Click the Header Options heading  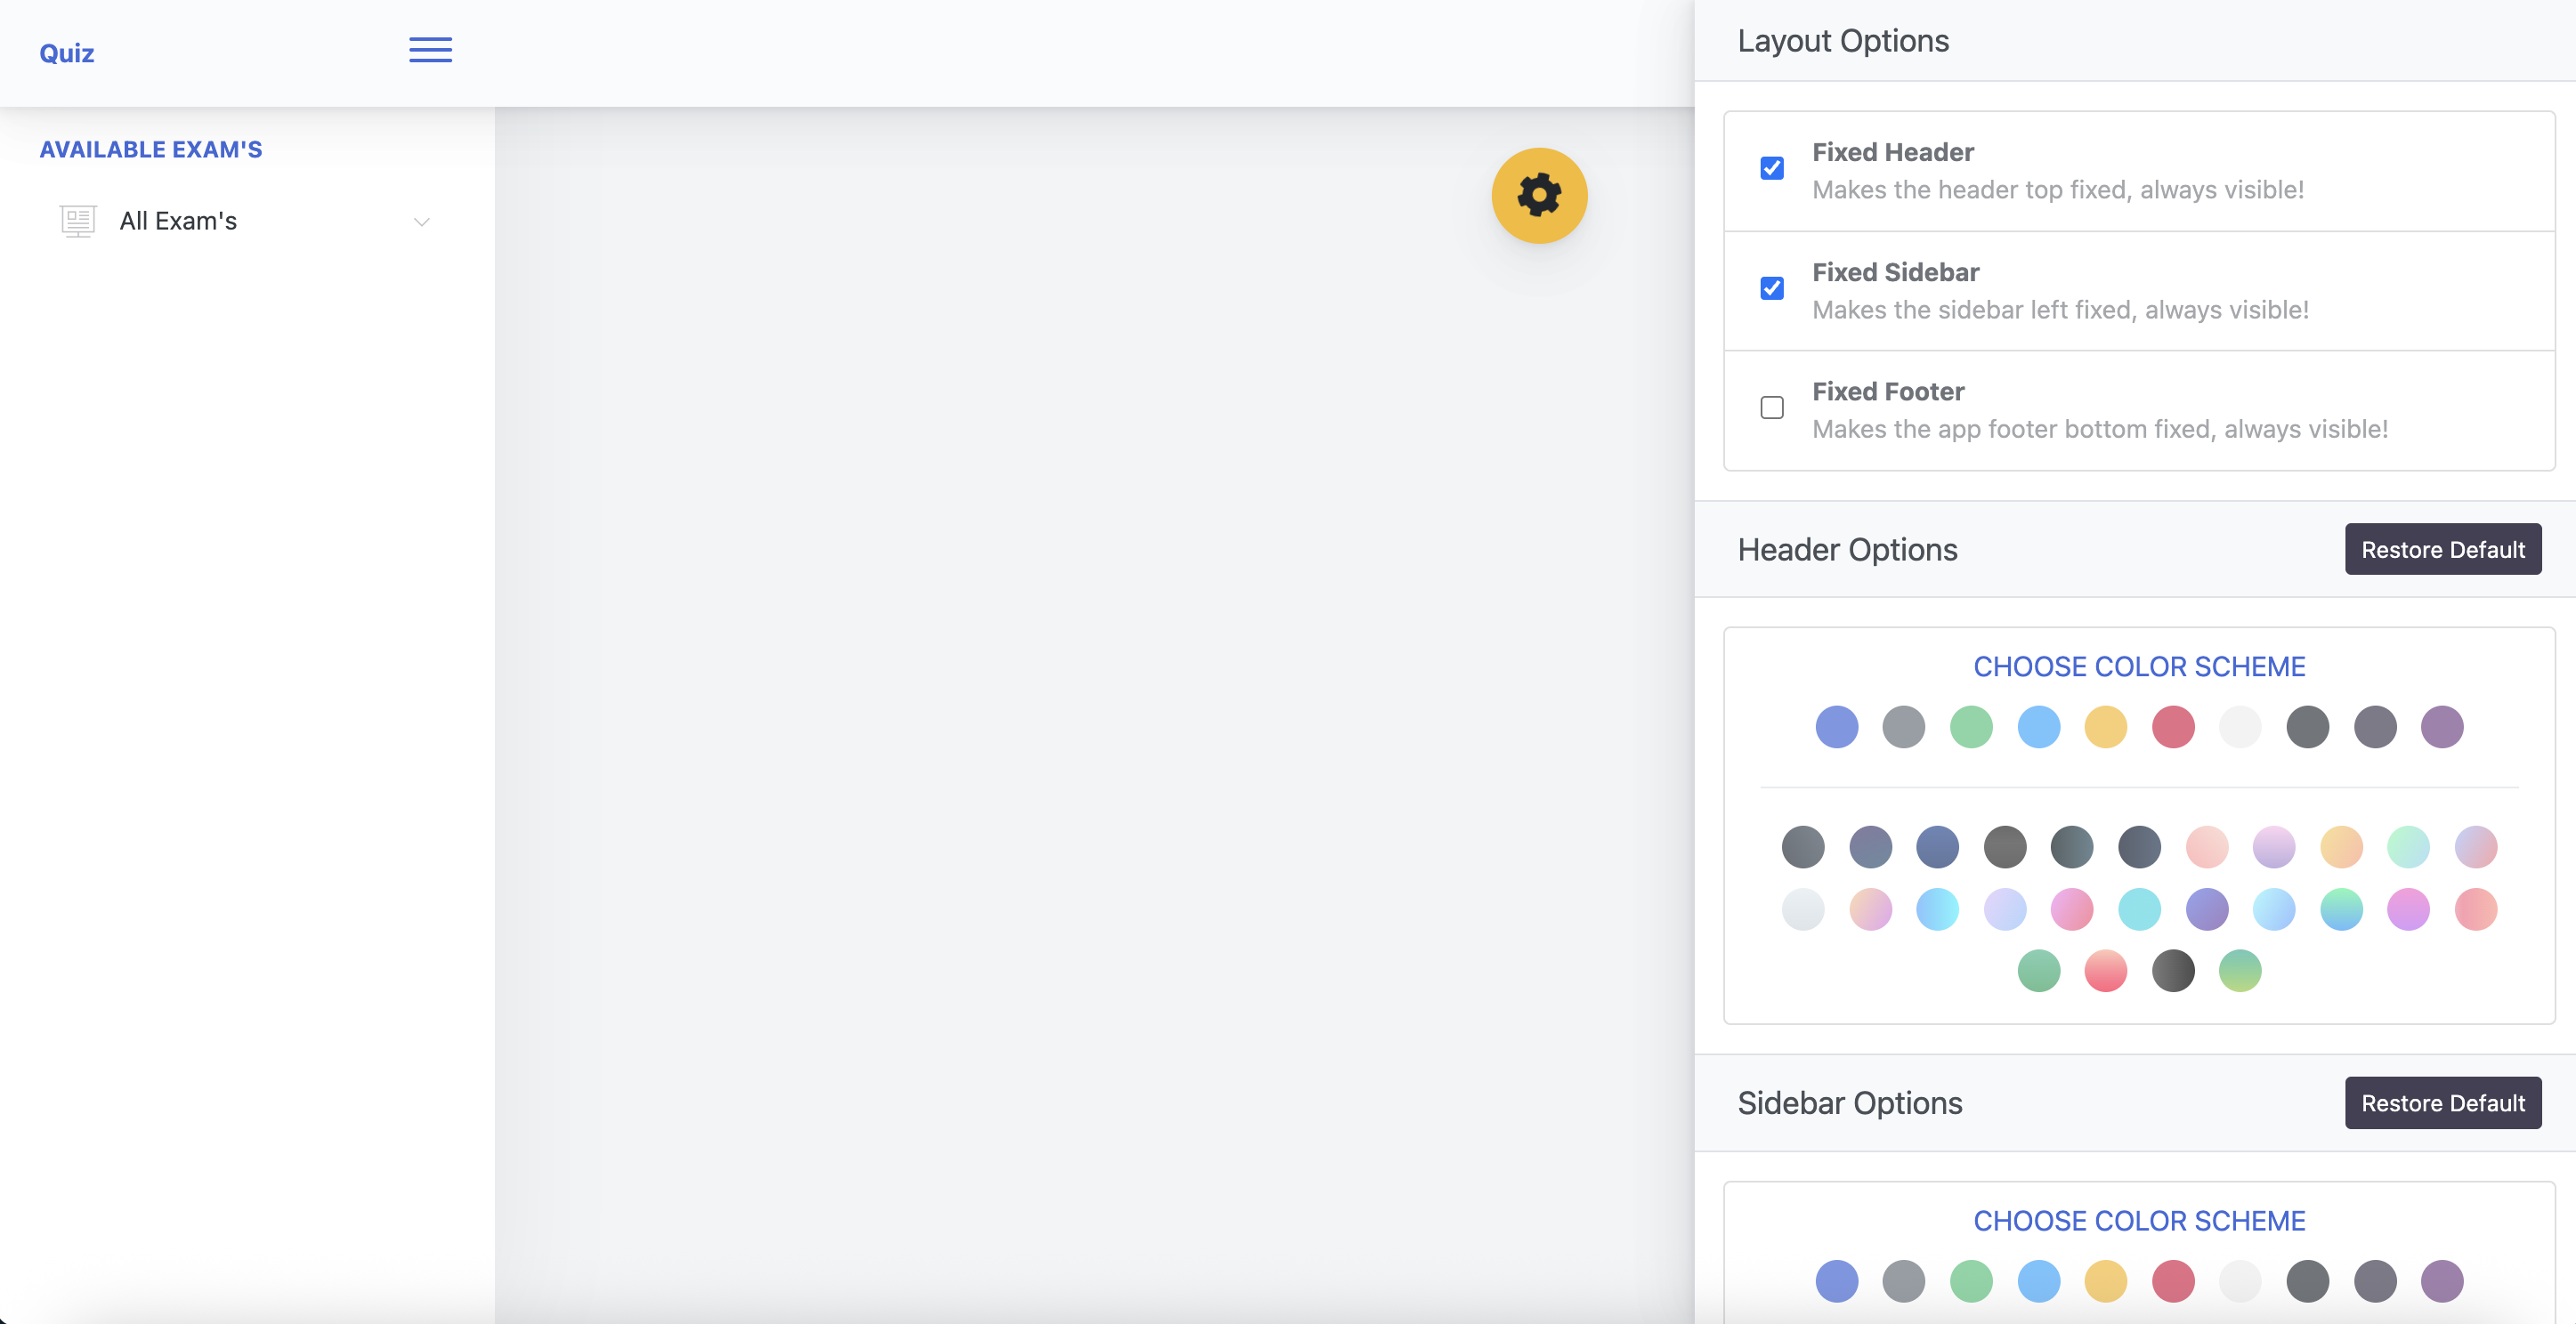(1847, 549)
